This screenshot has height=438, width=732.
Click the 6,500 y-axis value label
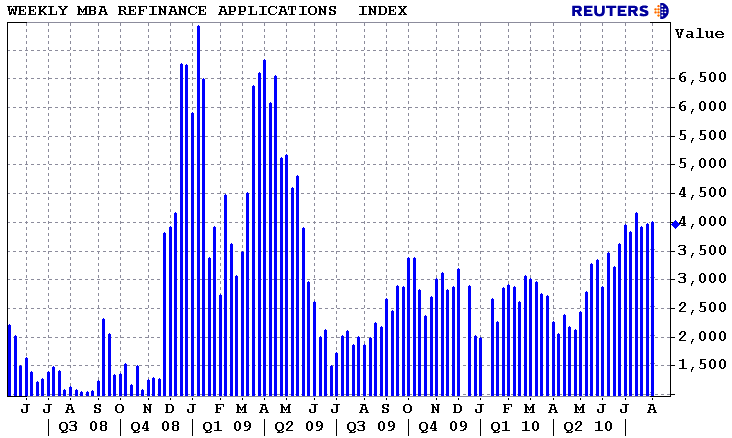[x=702, y=78]
